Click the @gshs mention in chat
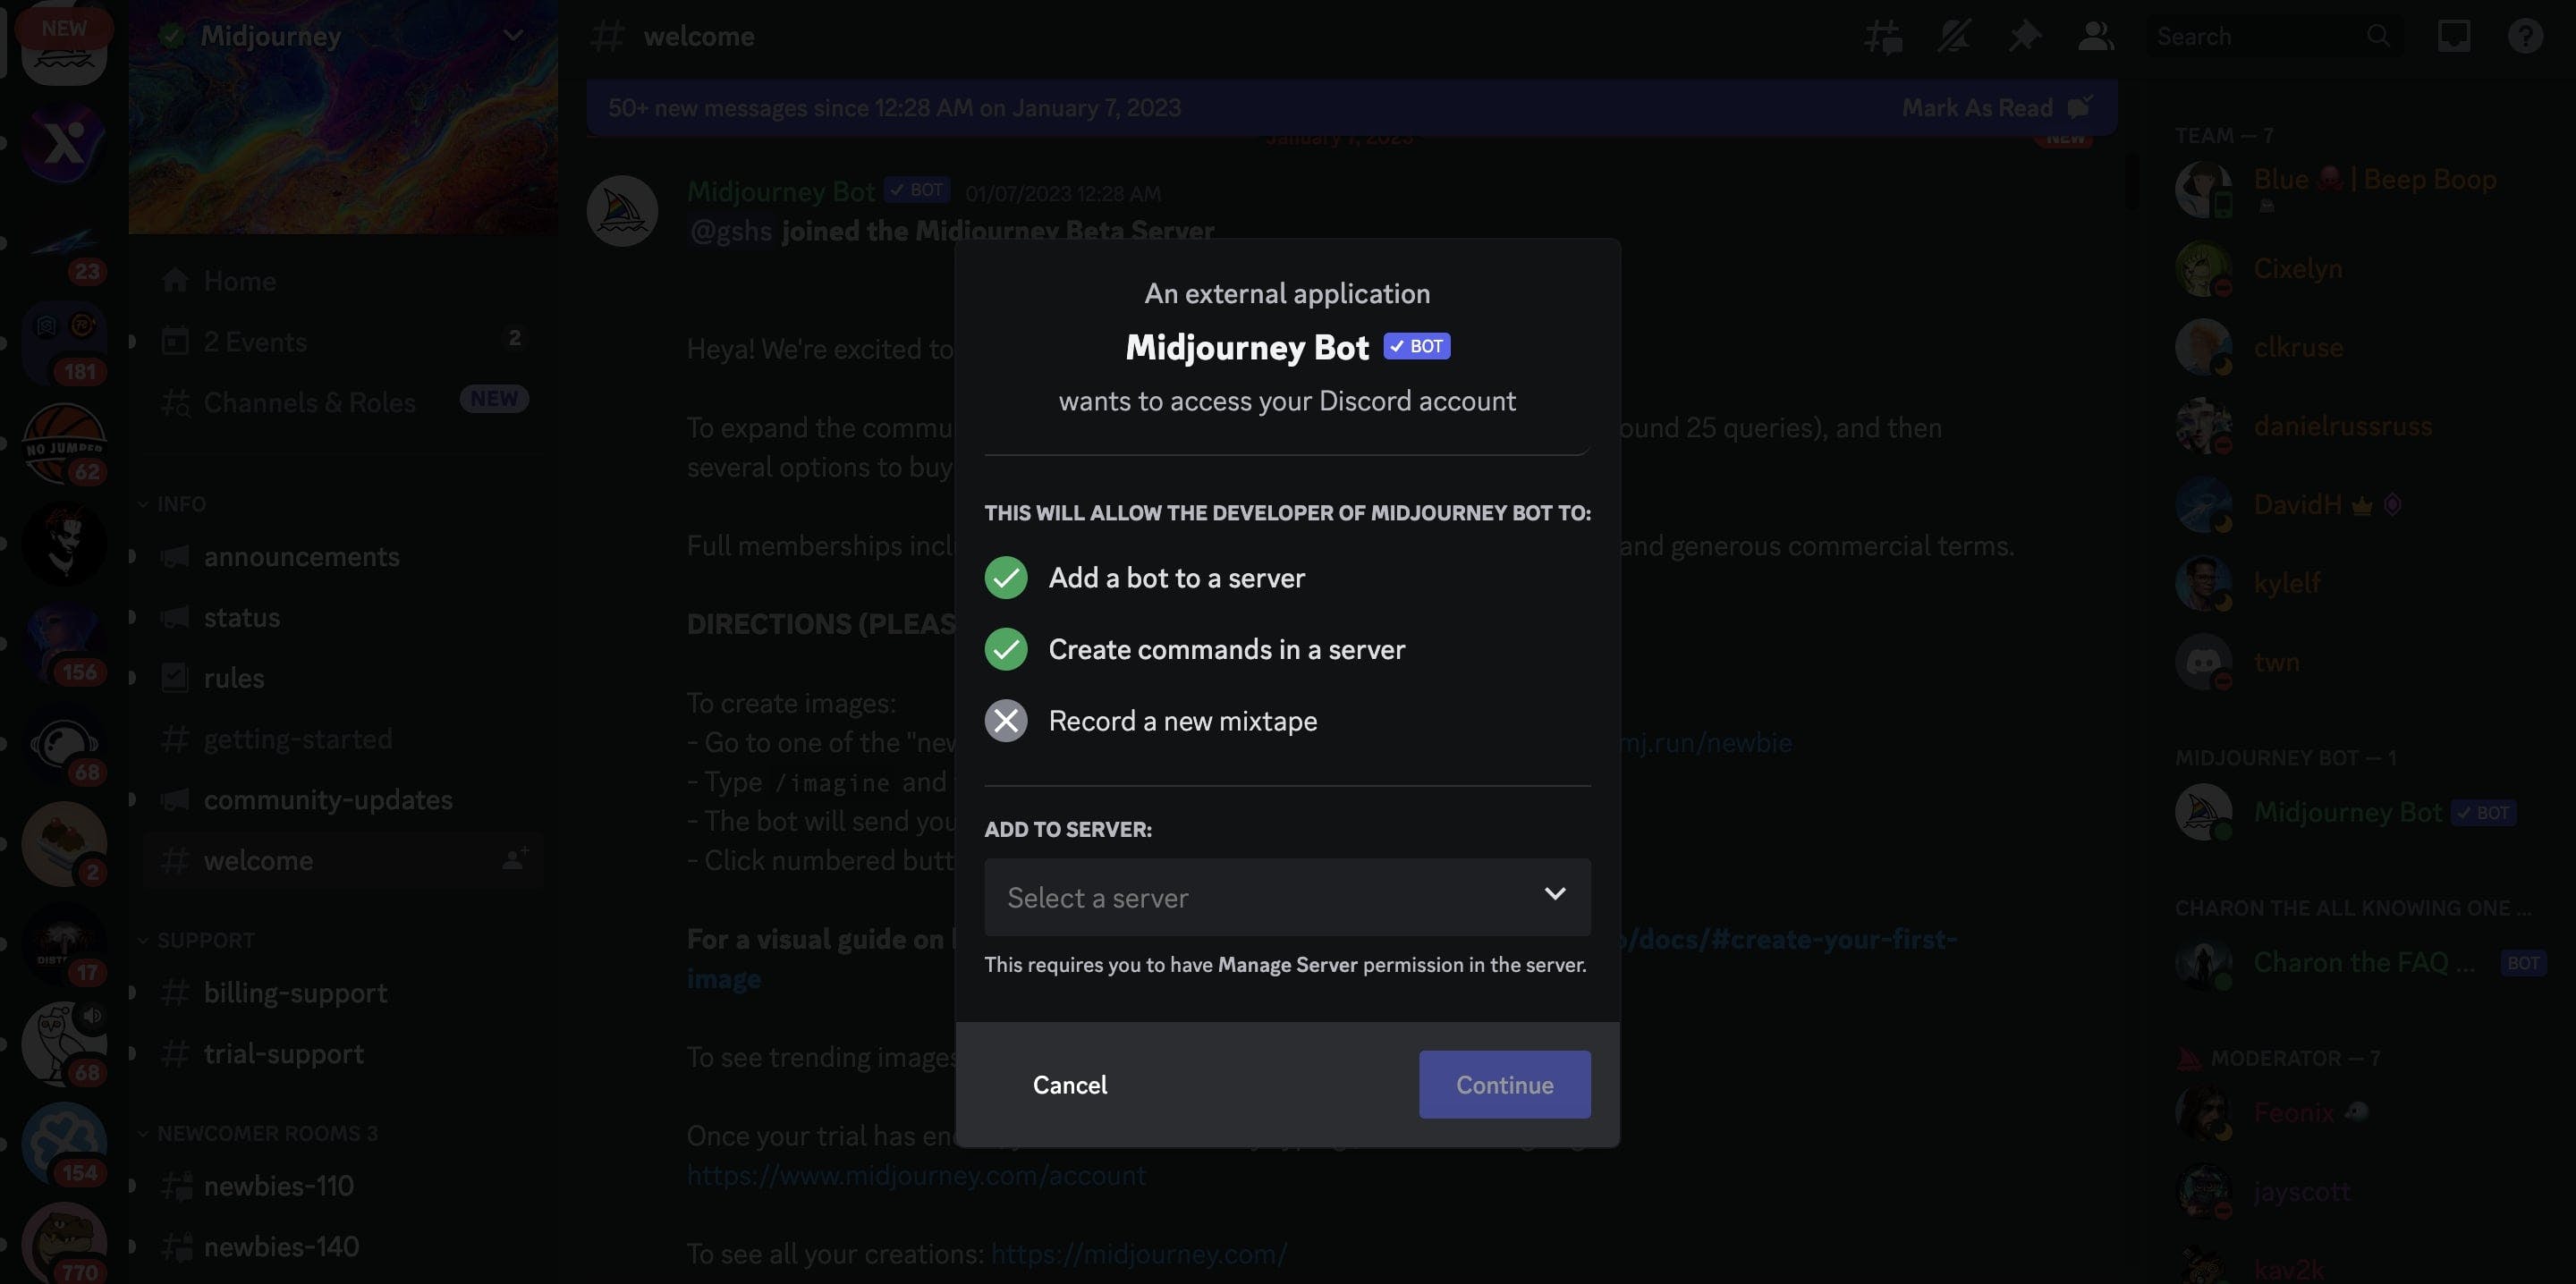The image size is (2576, 1284). [731, 231]
